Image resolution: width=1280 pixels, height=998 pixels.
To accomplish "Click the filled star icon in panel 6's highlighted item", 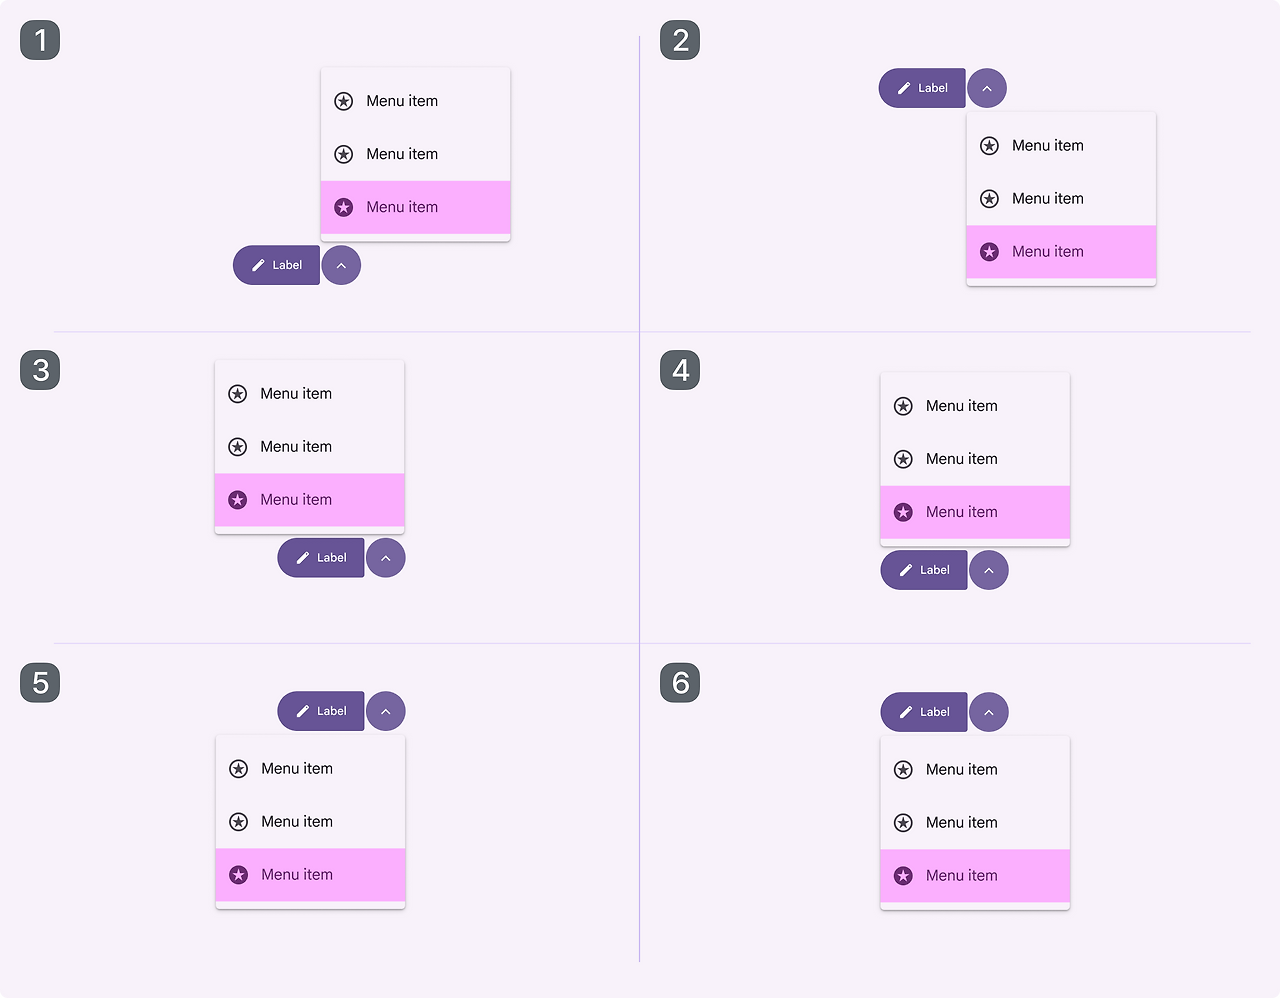I will 903,876.
